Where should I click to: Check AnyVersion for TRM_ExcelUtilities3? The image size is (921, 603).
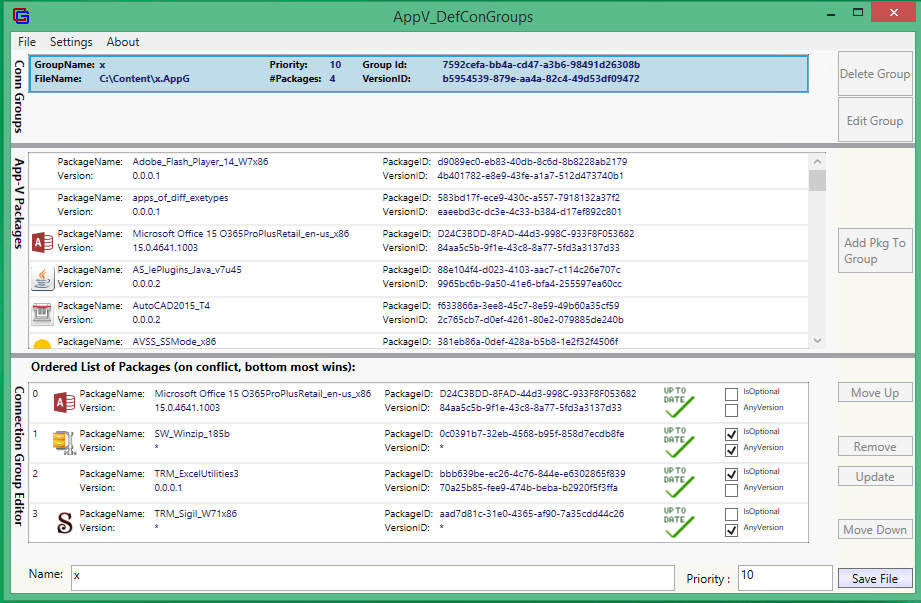731,490
